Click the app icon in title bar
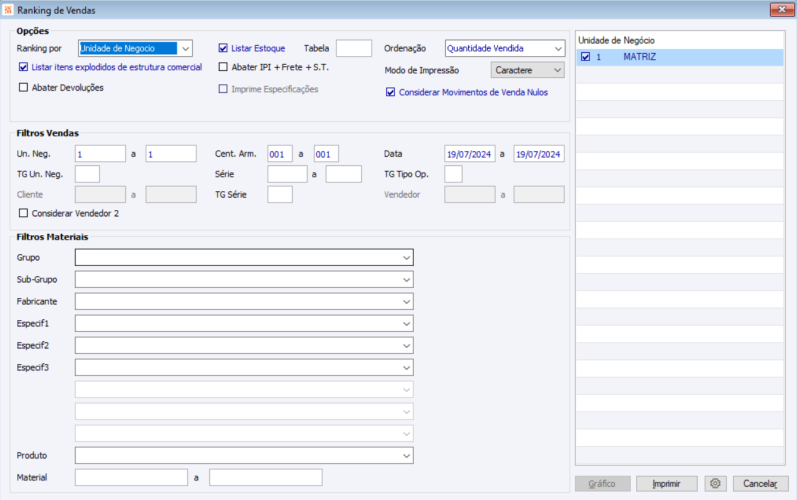The image size is (797, 500). coord(8,10)
